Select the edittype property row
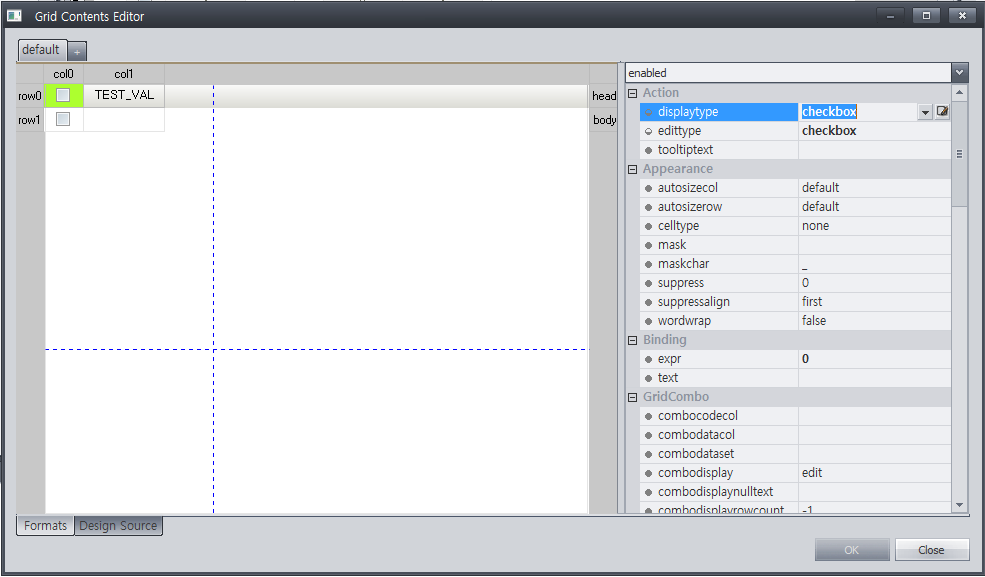 click(x=719, y=131)
